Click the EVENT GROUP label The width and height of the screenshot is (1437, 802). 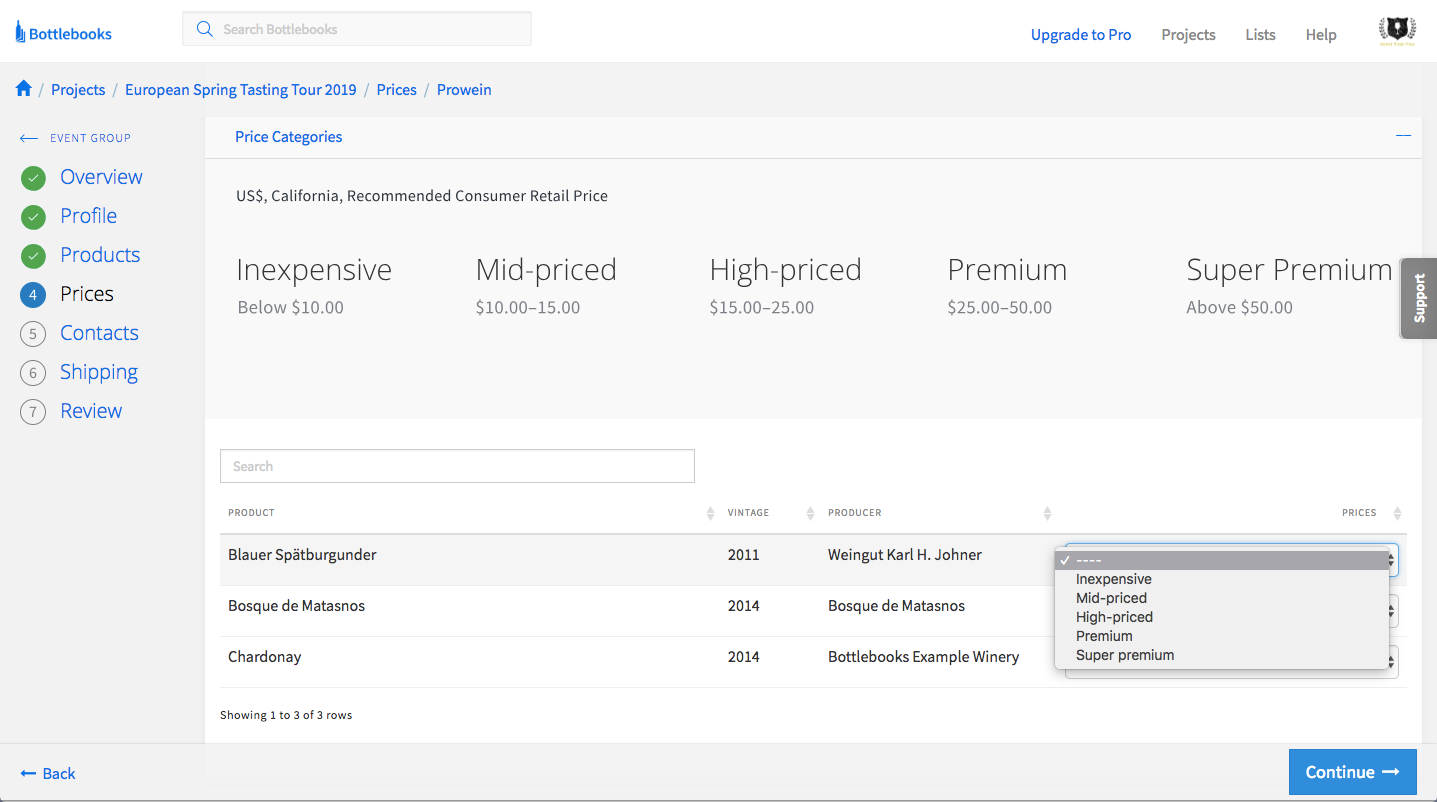[90, 138]
